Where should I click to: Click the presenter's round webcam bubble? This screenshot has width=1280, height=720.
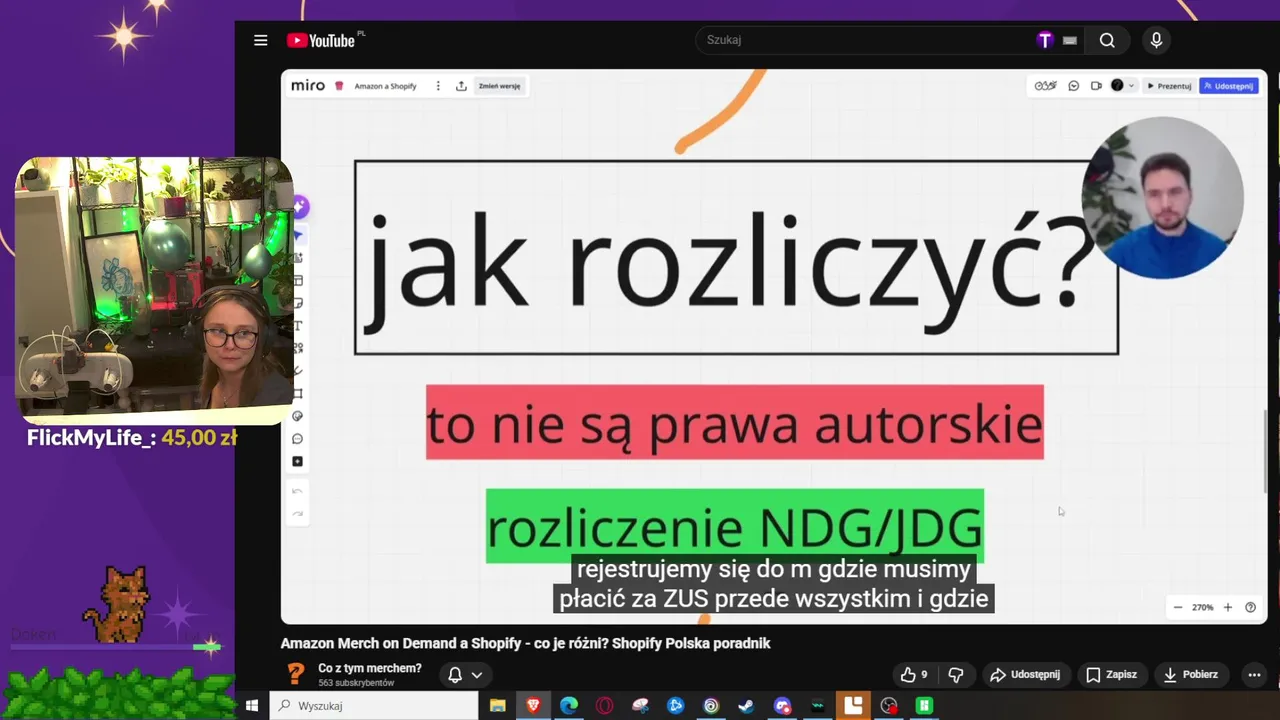(1163, 197)
